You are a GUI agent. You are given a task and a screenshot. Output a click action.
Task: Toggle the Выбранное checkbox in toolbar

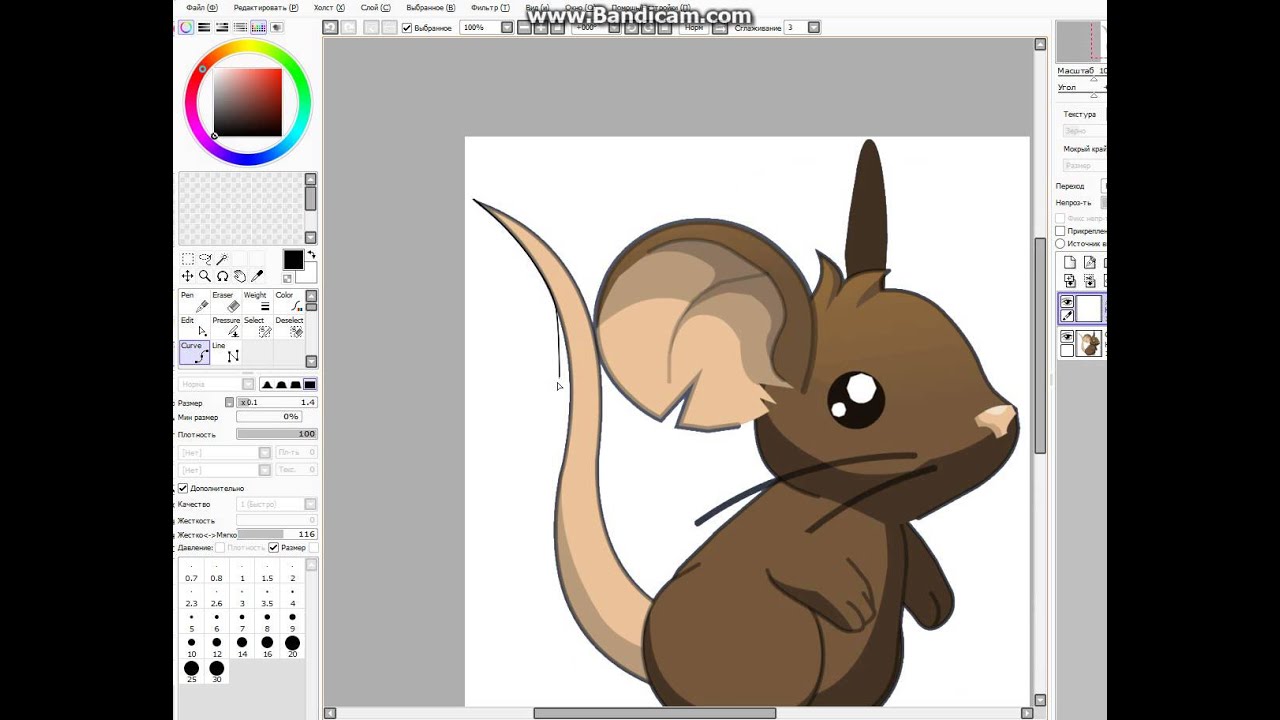pyautogui.click(x=407, y=28)
